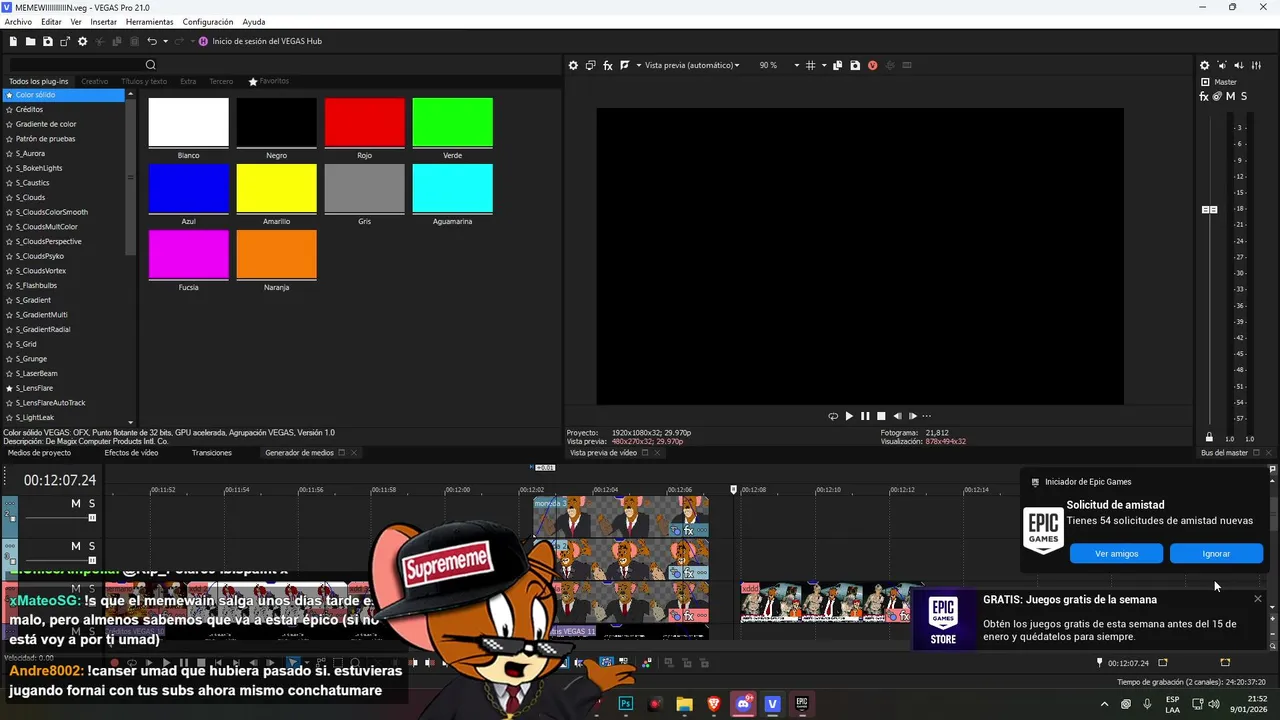Open a project with the folder icon
Screen dimensions: 1280x720
click(30, 41)
